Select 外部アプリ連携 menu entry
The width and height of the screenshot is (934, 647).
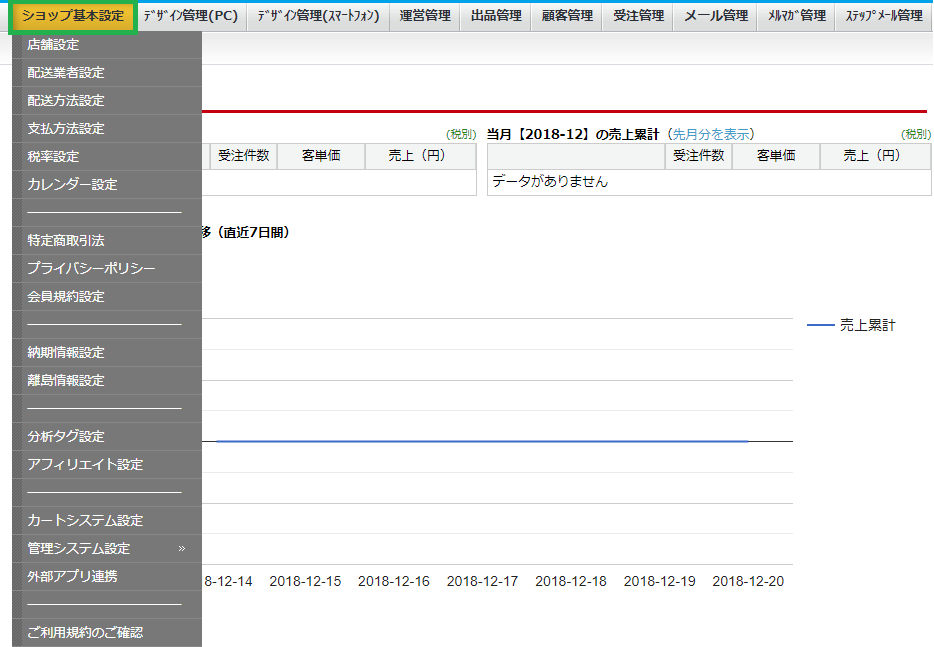click(x=107, y=577)
